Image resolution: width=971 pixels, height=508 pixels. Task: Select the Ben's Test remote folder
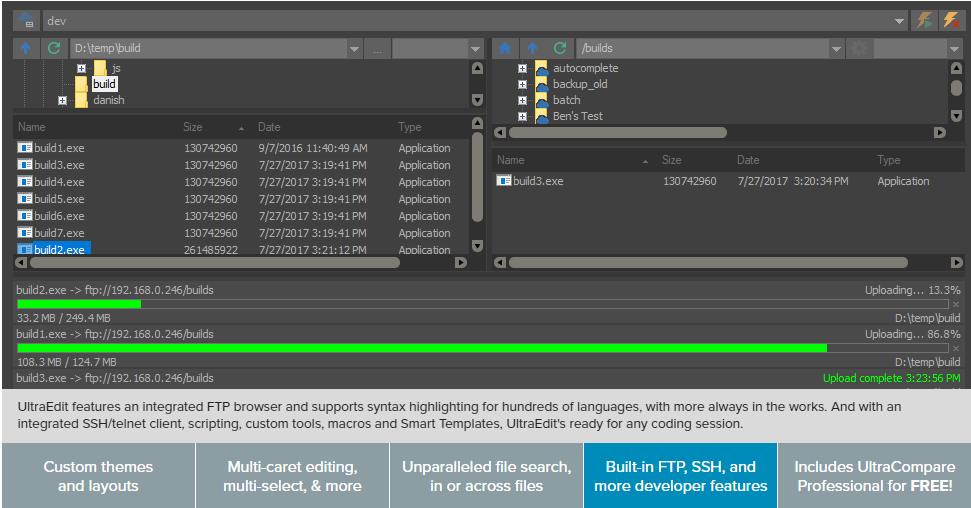[x=577, y=116]
